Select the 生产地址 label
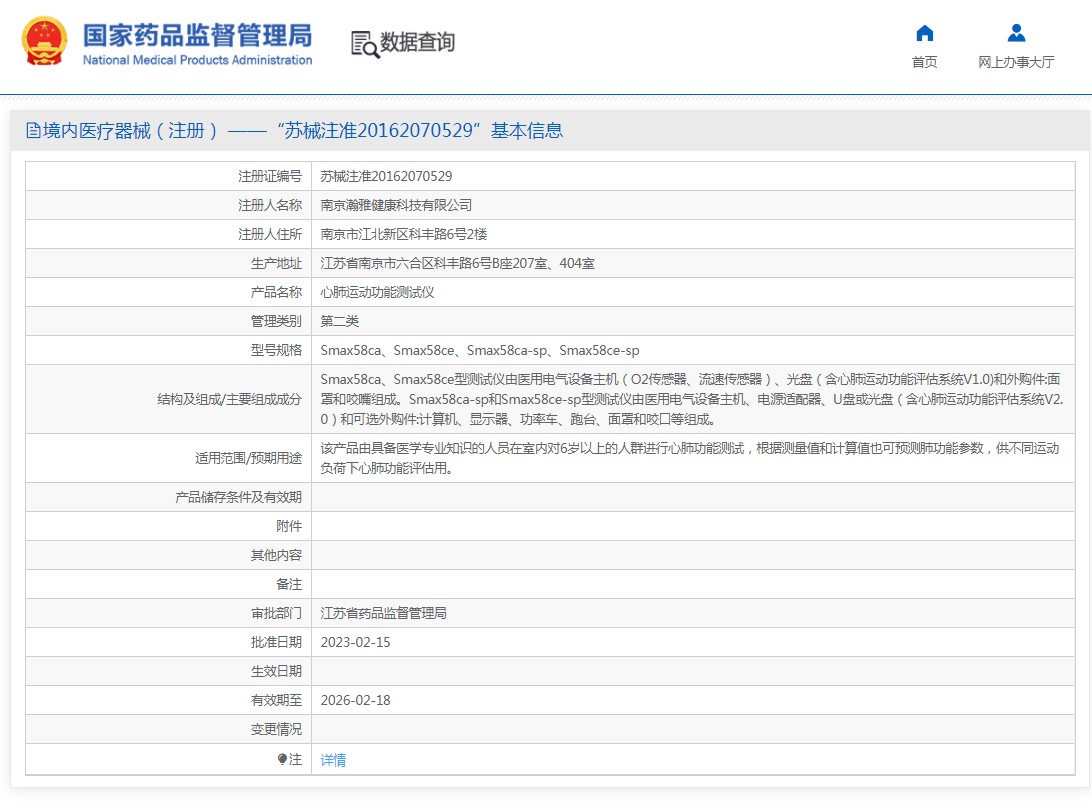The image size is (1092, 811). click(276, 263)
